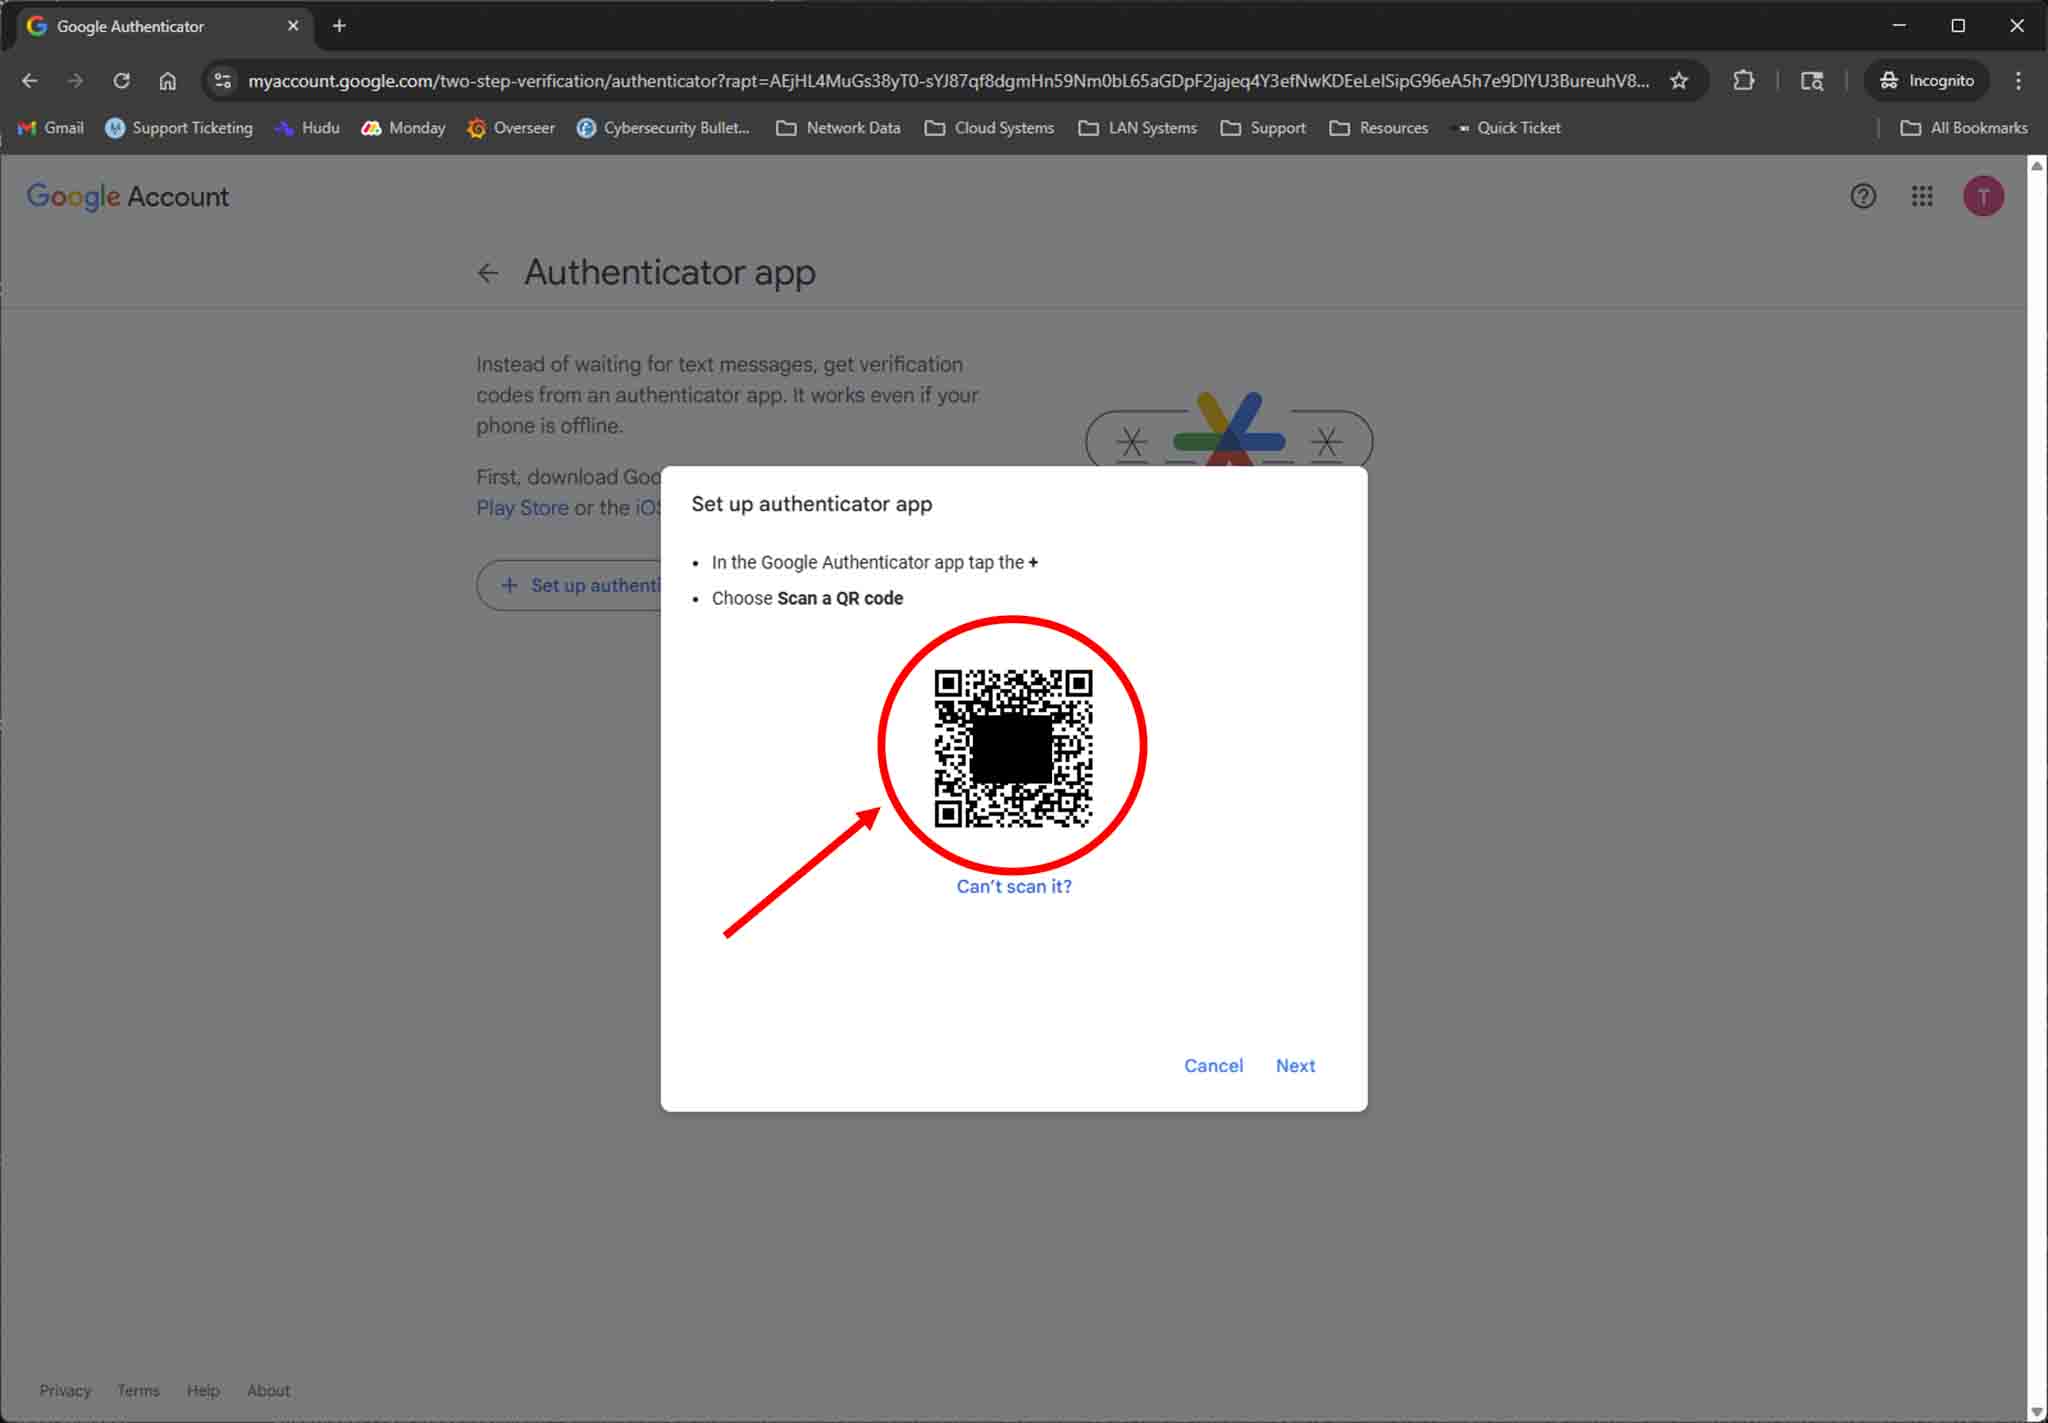The width and height of the screenshot is (2048, 1423).
Task: Click the Help question mark icon
Action: [x=1862, y=196]
